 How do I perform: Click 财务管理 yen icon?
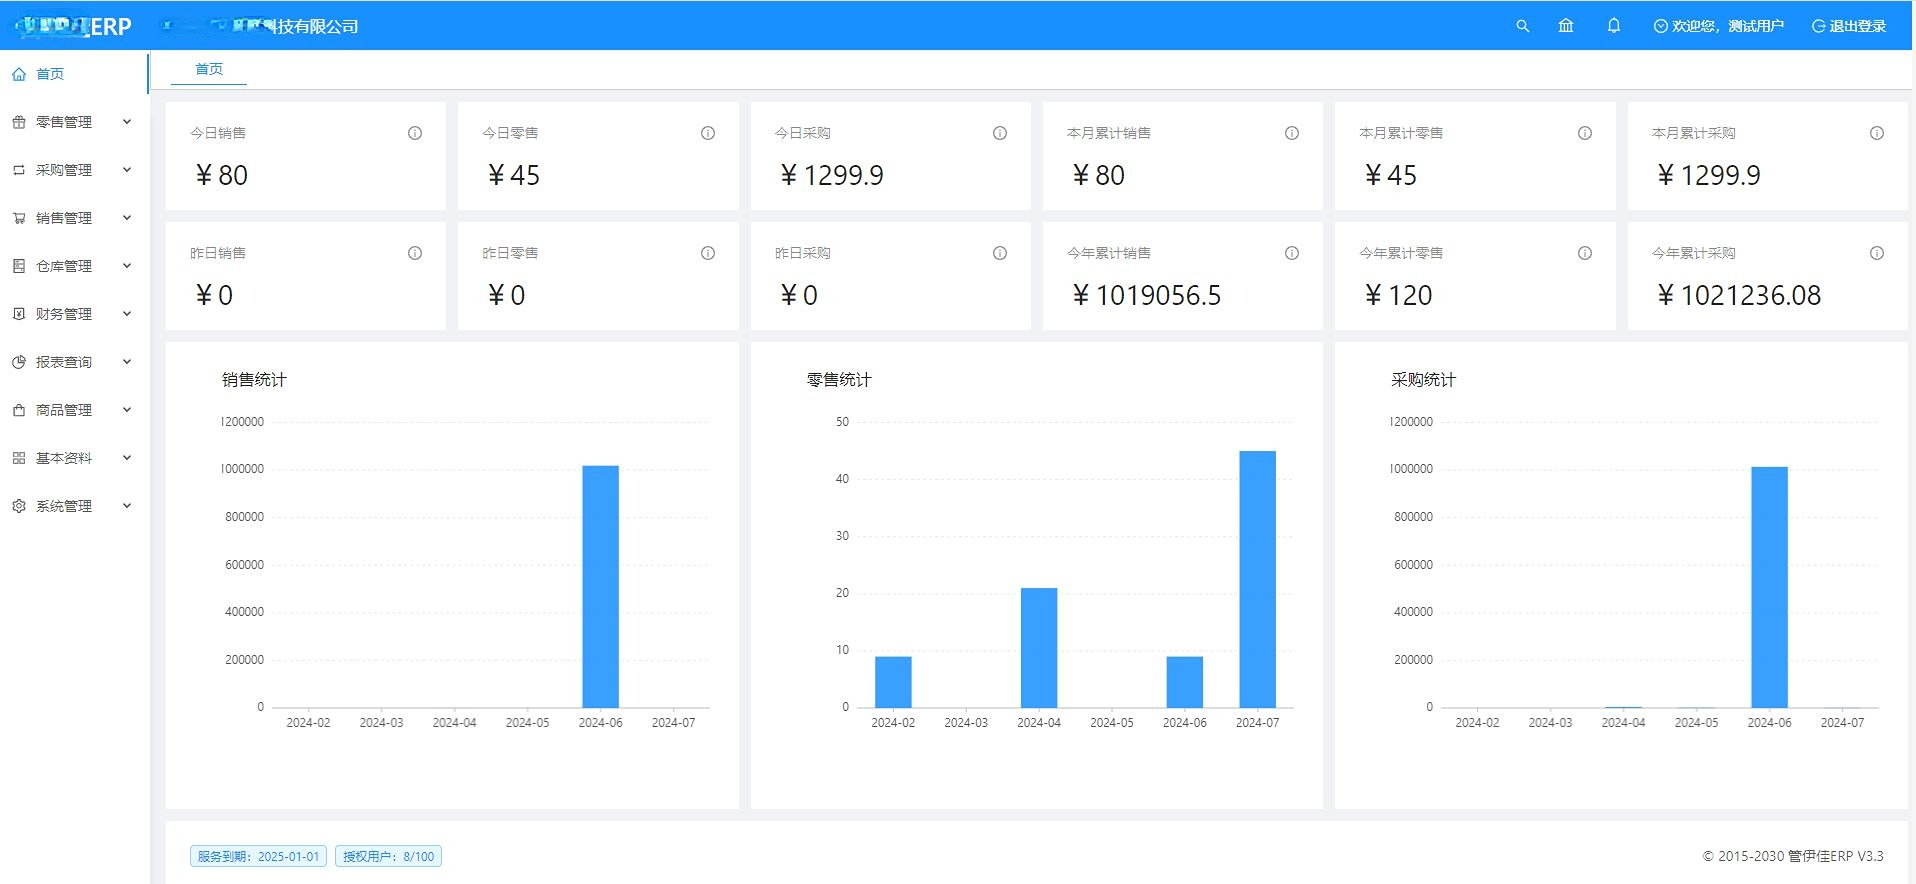click(x=19, y=314)
